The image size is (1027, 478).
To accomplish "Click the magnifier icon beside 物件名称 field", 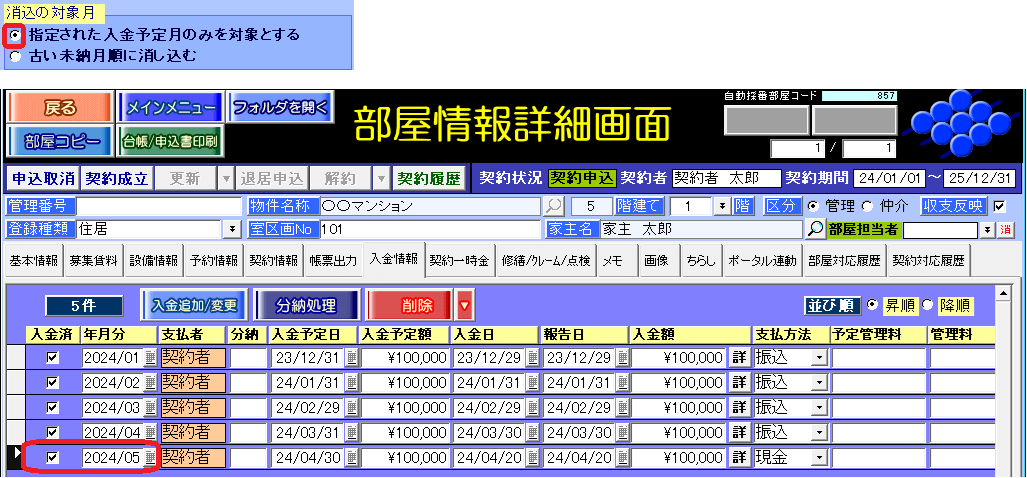I will (553, 206).
